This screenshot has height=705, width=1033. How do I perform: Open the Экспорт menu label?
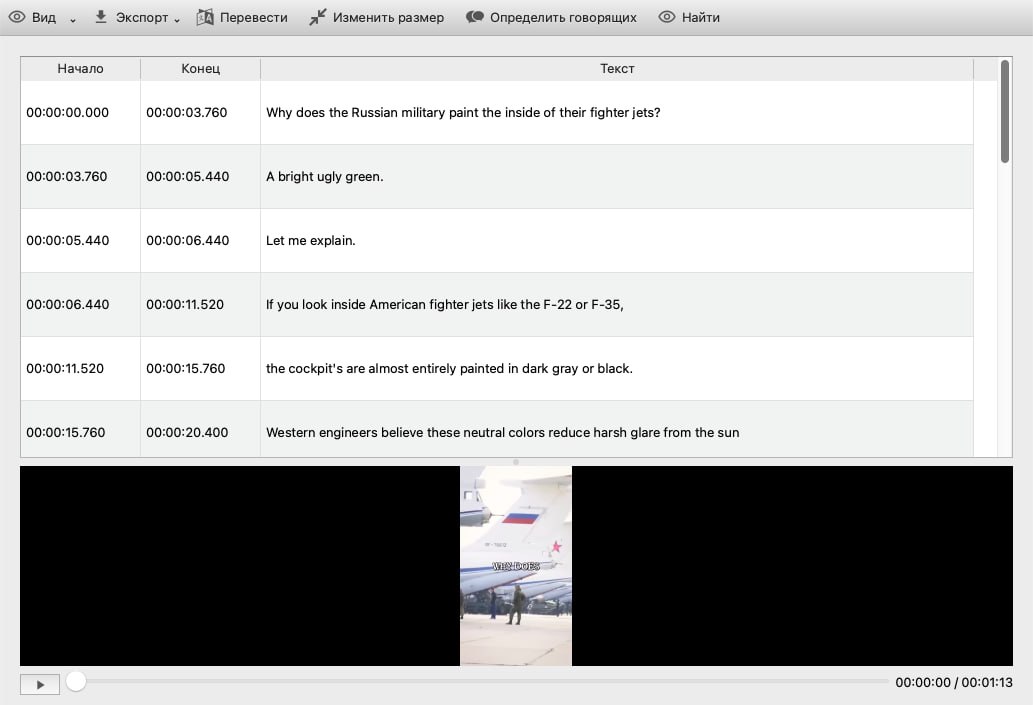[x=142, y=17]
